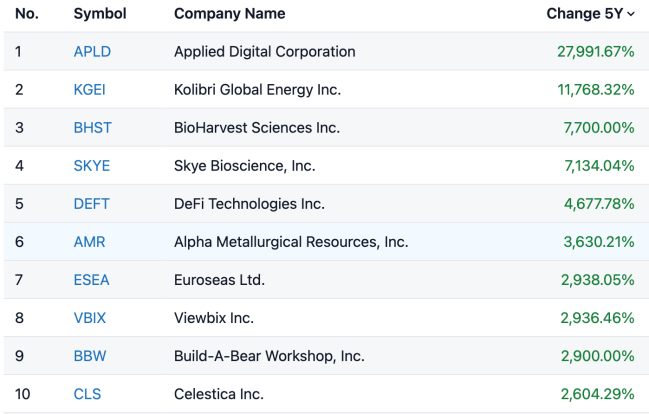Click the ESEA stock symbol
Screen dimensions: 649x414
tap(91, 280)
